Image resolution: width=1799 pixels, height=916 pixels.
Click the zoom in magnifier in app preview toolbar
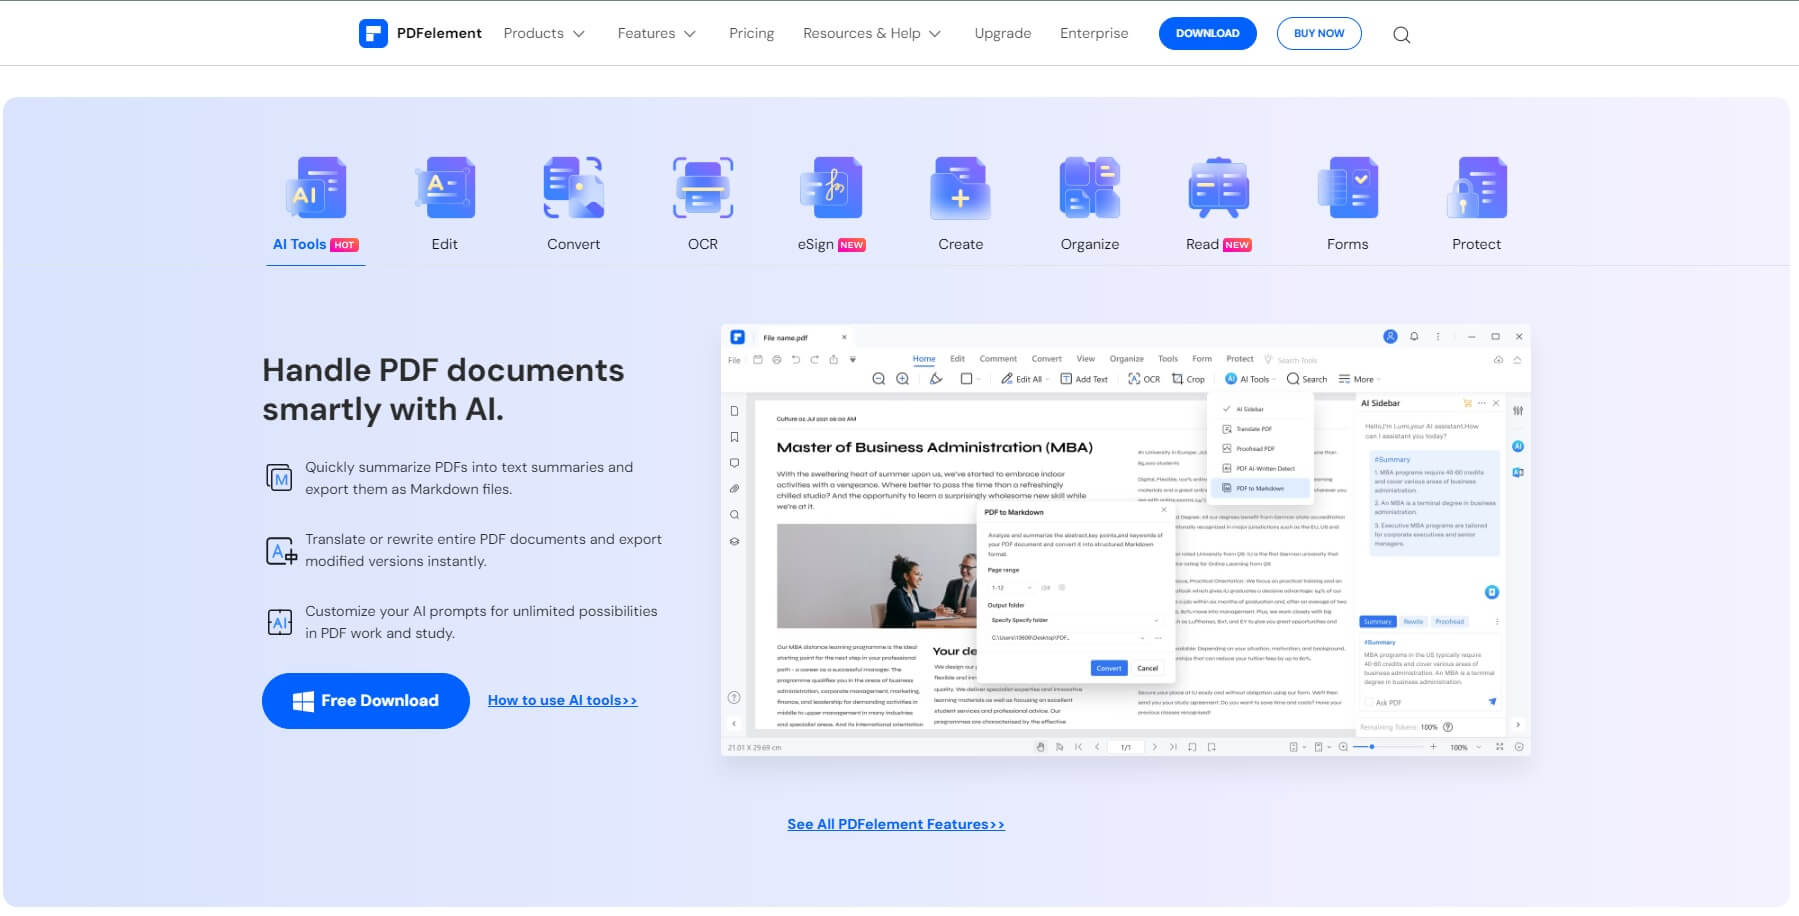[x=902, y=379]
